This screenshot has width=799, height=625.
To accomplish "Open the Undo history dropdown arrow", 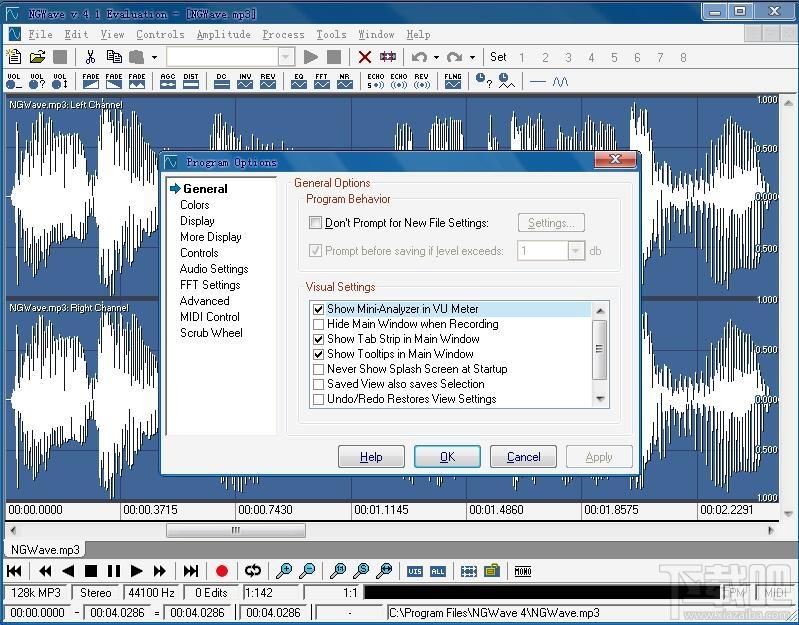I will [x=436, y=57].
